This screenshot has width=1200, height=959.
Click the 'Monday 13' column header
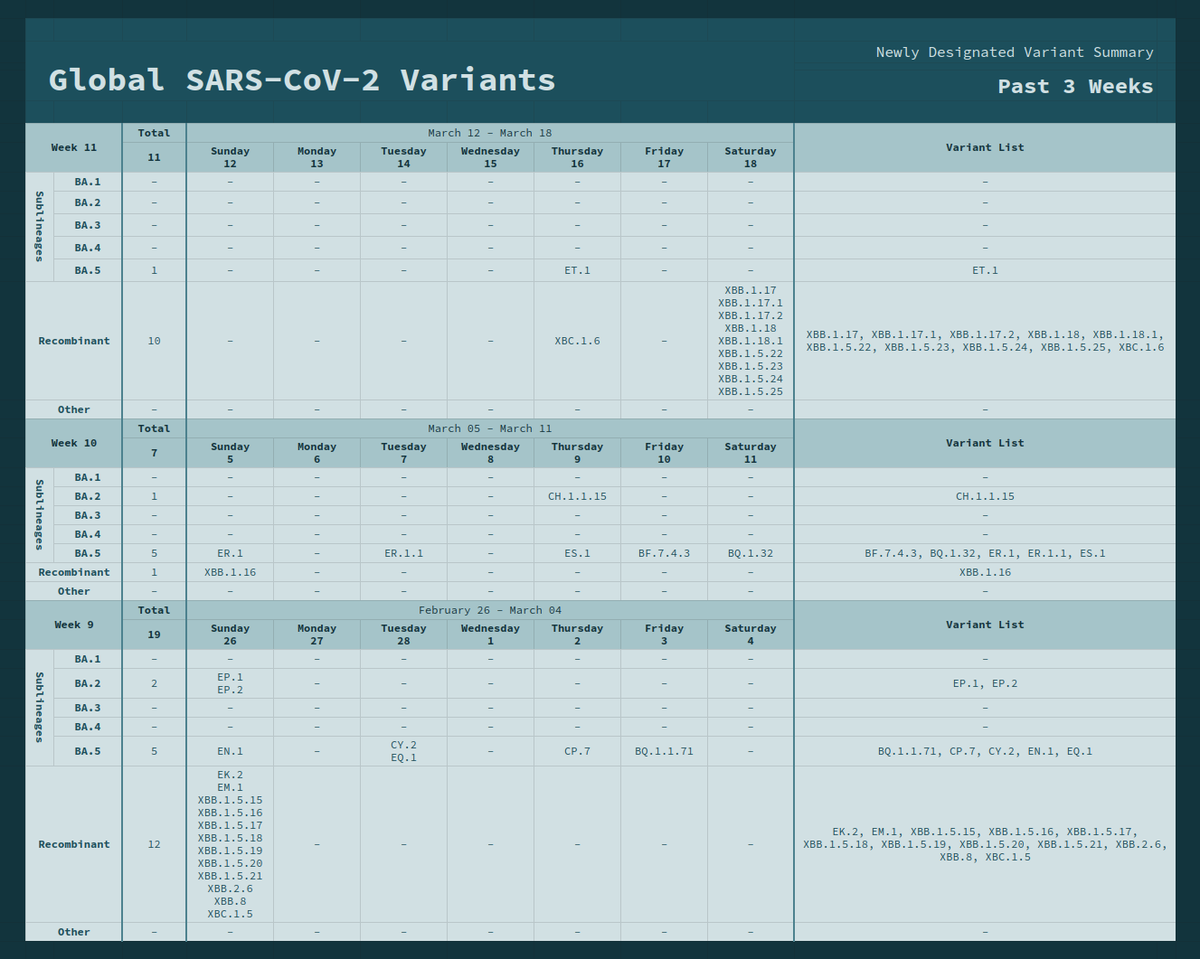(x=317, y=157)
